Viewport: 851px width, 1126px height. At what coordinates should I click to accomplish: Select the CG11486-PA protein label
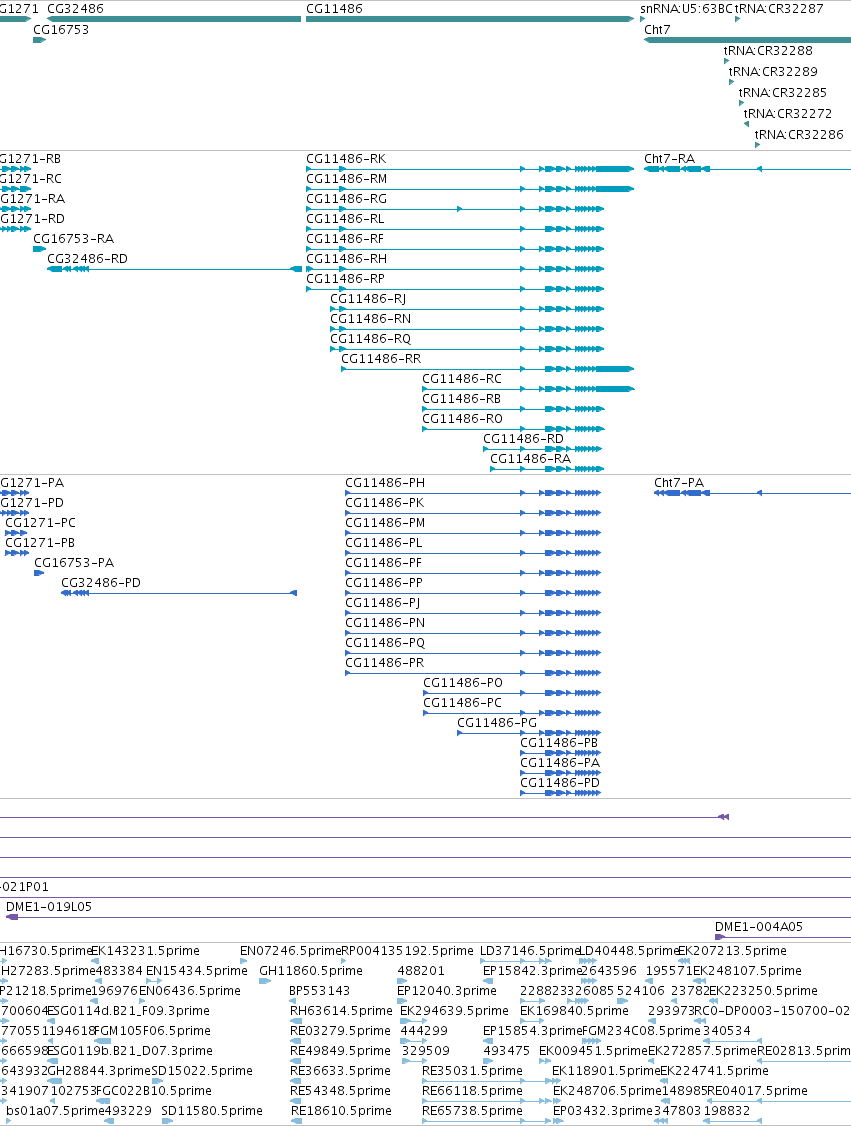[x=560, y=764]
